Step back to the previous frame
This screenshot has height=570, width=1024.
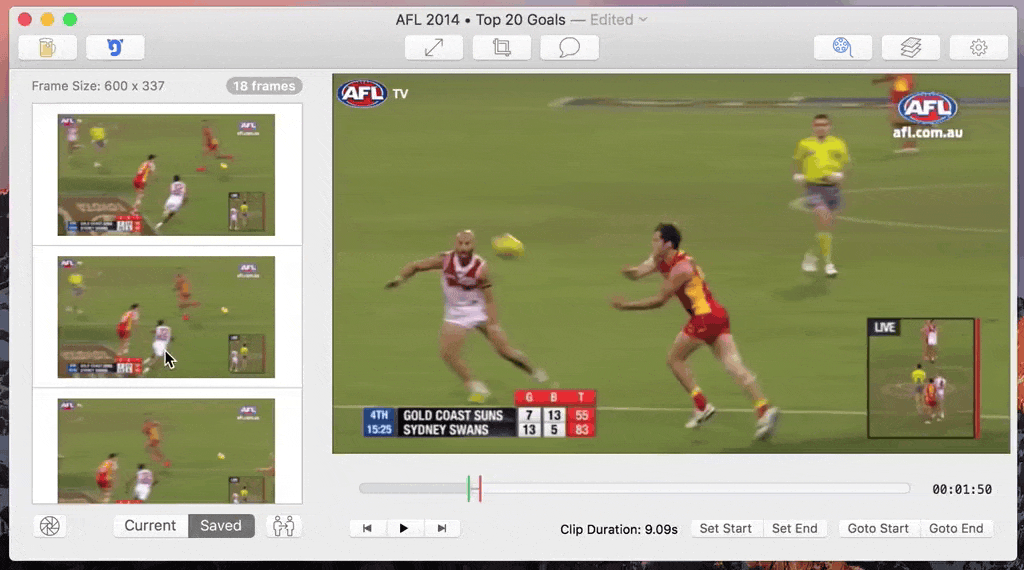click(x=367, y=528)
